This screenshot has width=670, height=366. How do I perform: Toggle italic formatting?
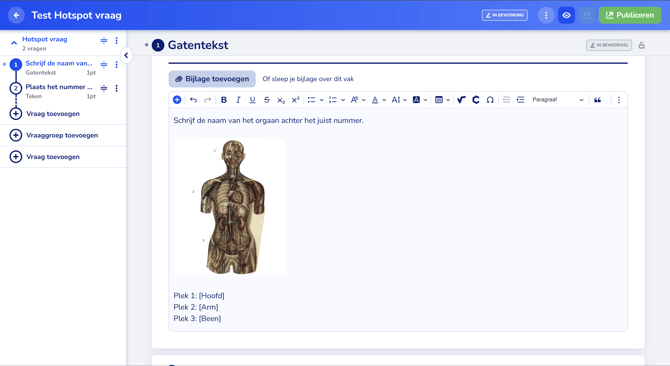238,100
